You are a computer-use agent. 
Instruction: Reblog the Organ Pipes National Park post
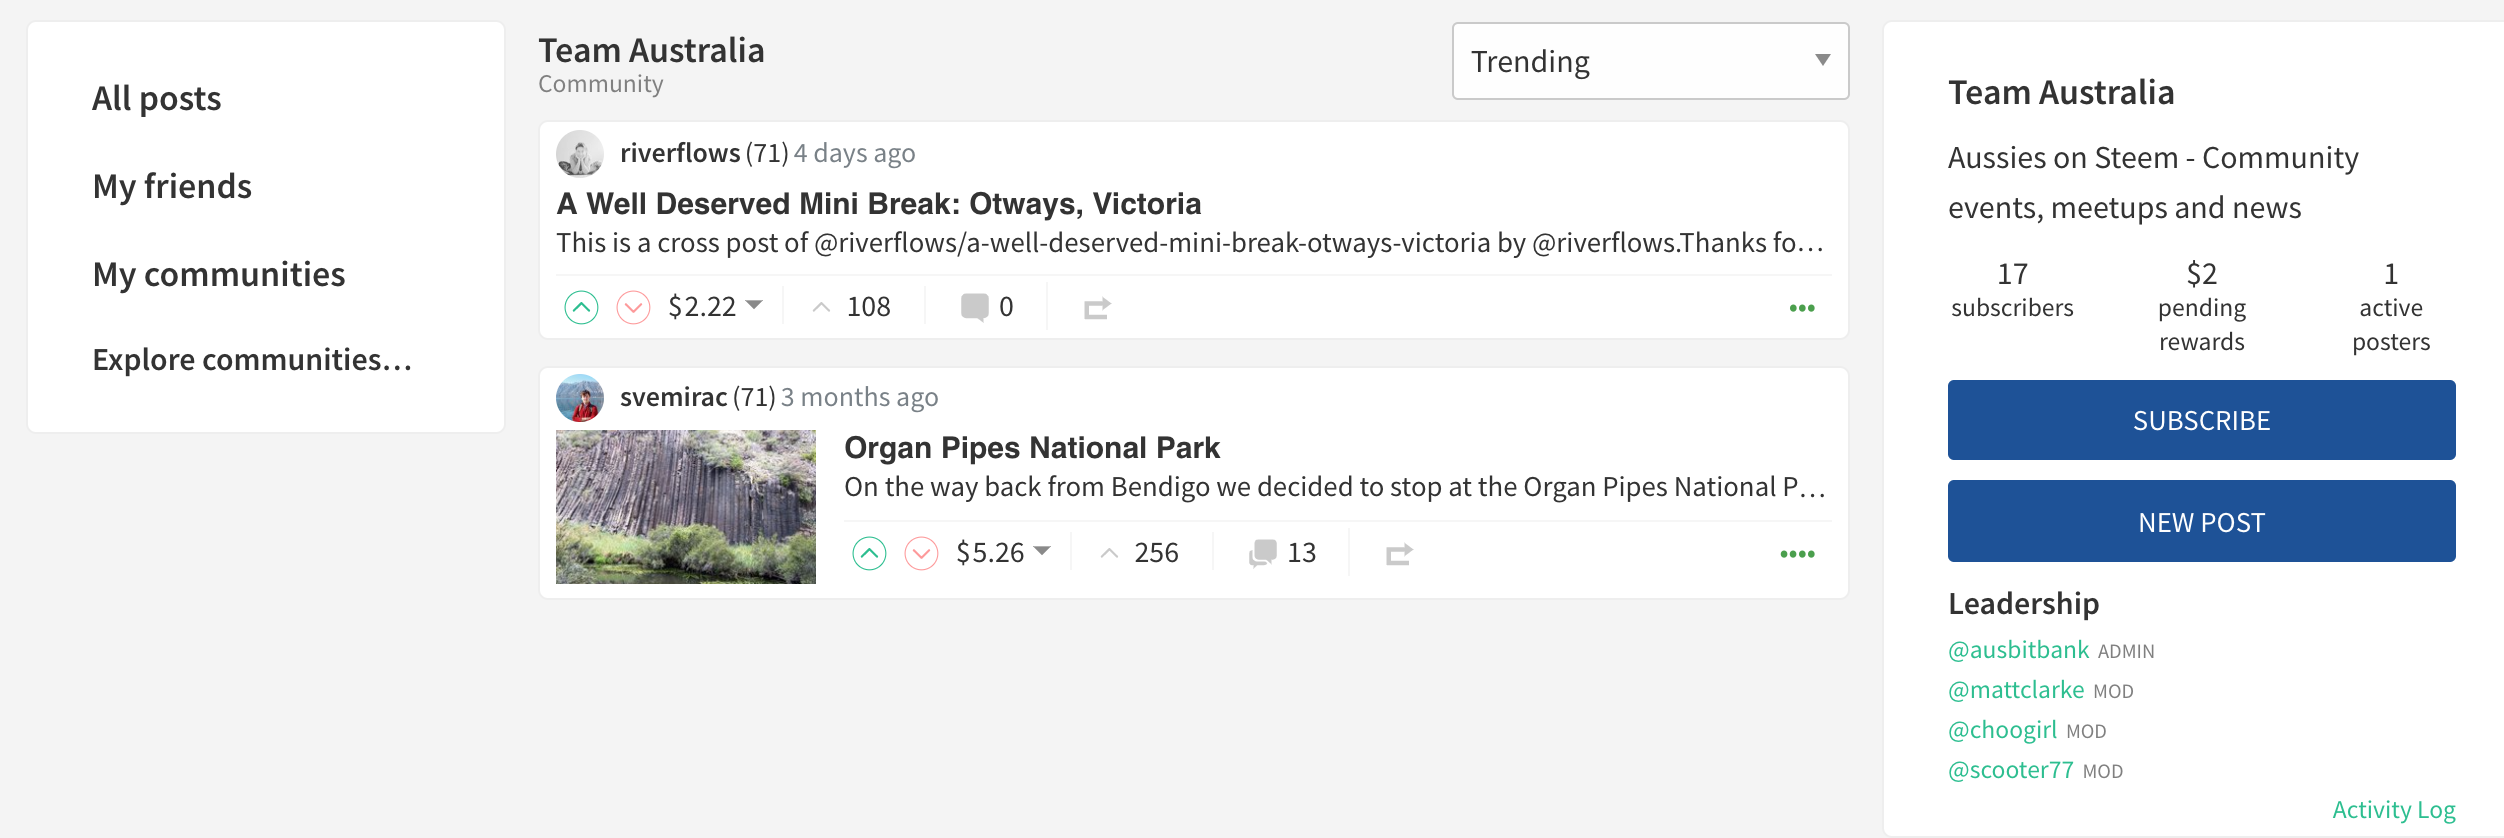(1399, 554)
